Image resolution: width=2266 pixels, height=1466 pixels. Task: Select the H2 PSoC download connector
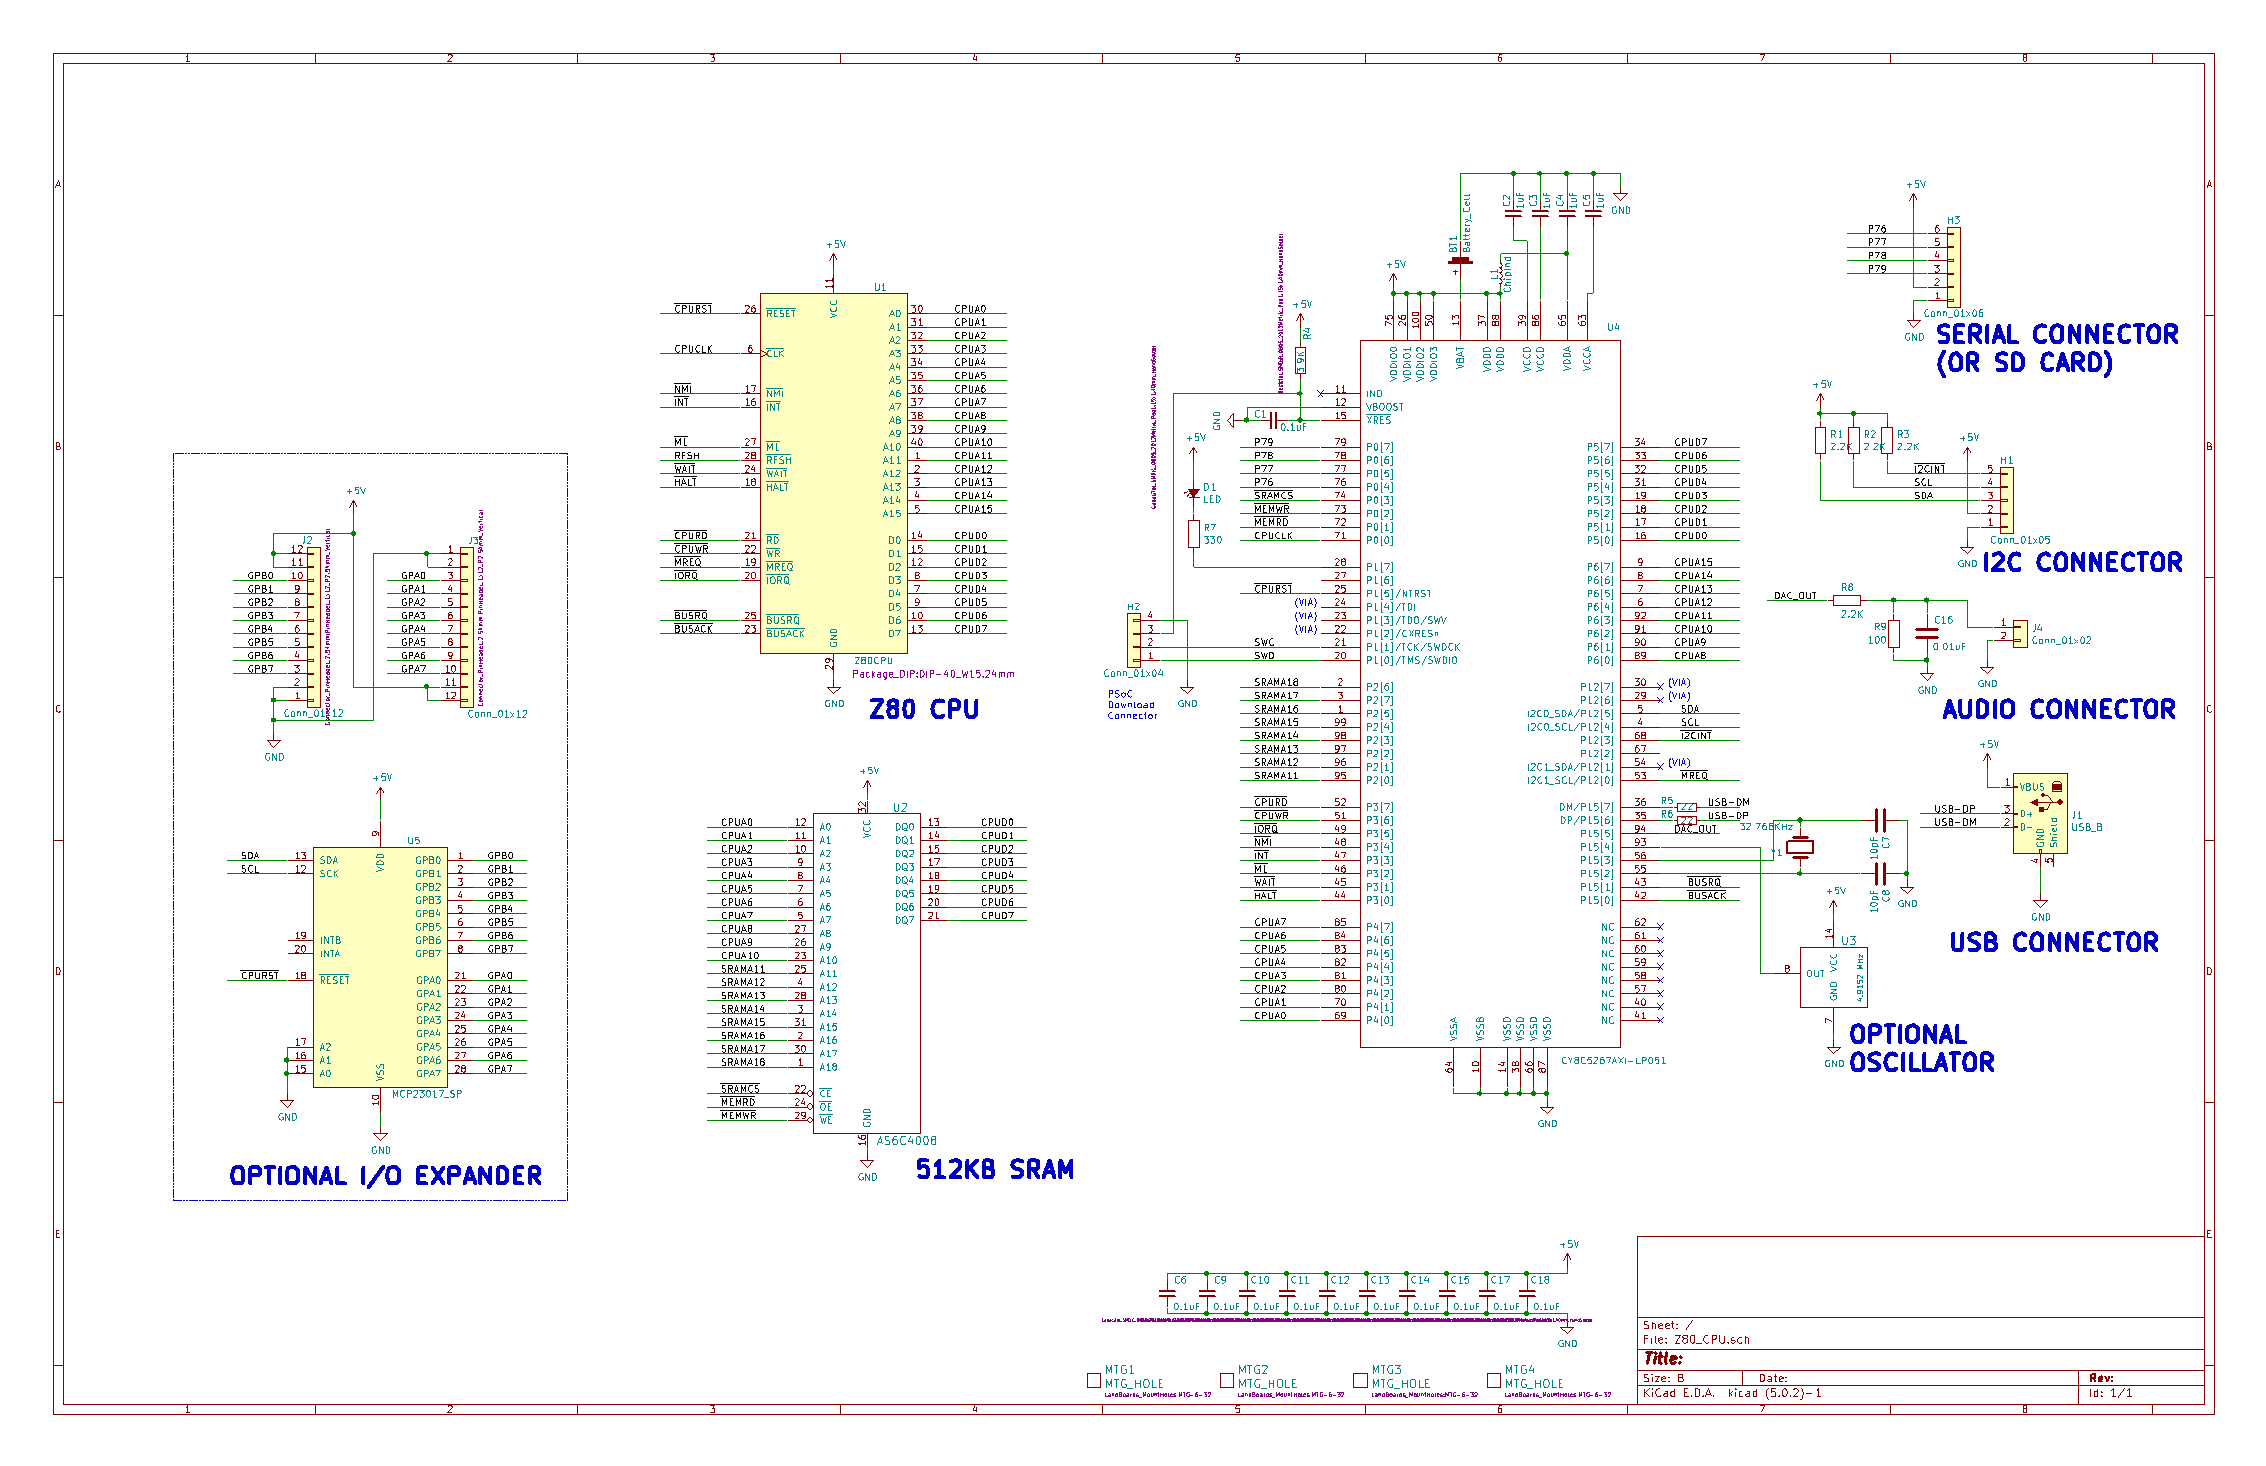[x=1134, y=640]
